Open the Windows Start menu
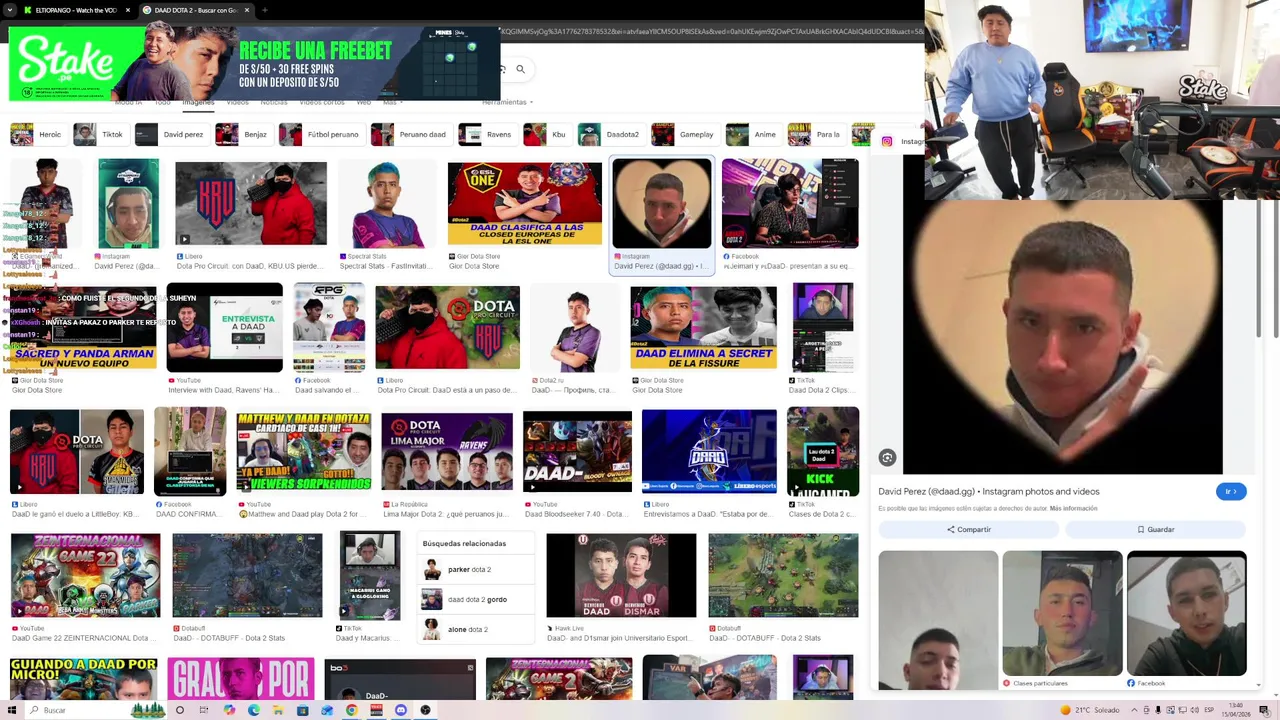The image size is (1280, 720). point(10,710)
